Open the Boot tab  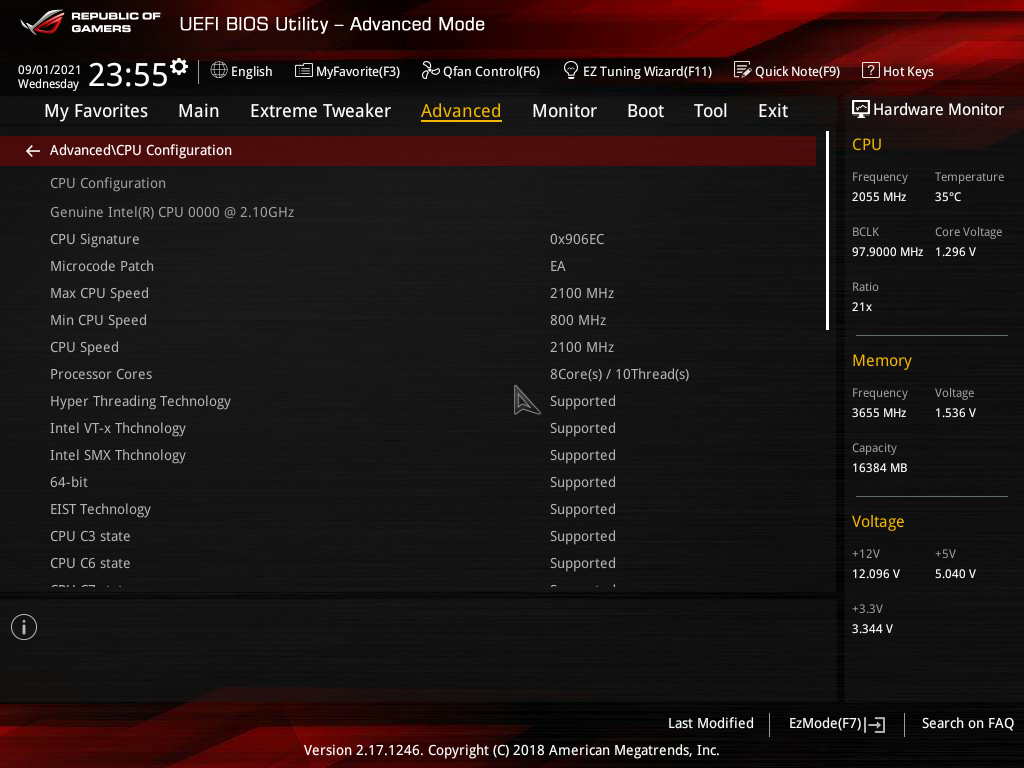coord(645,111)
